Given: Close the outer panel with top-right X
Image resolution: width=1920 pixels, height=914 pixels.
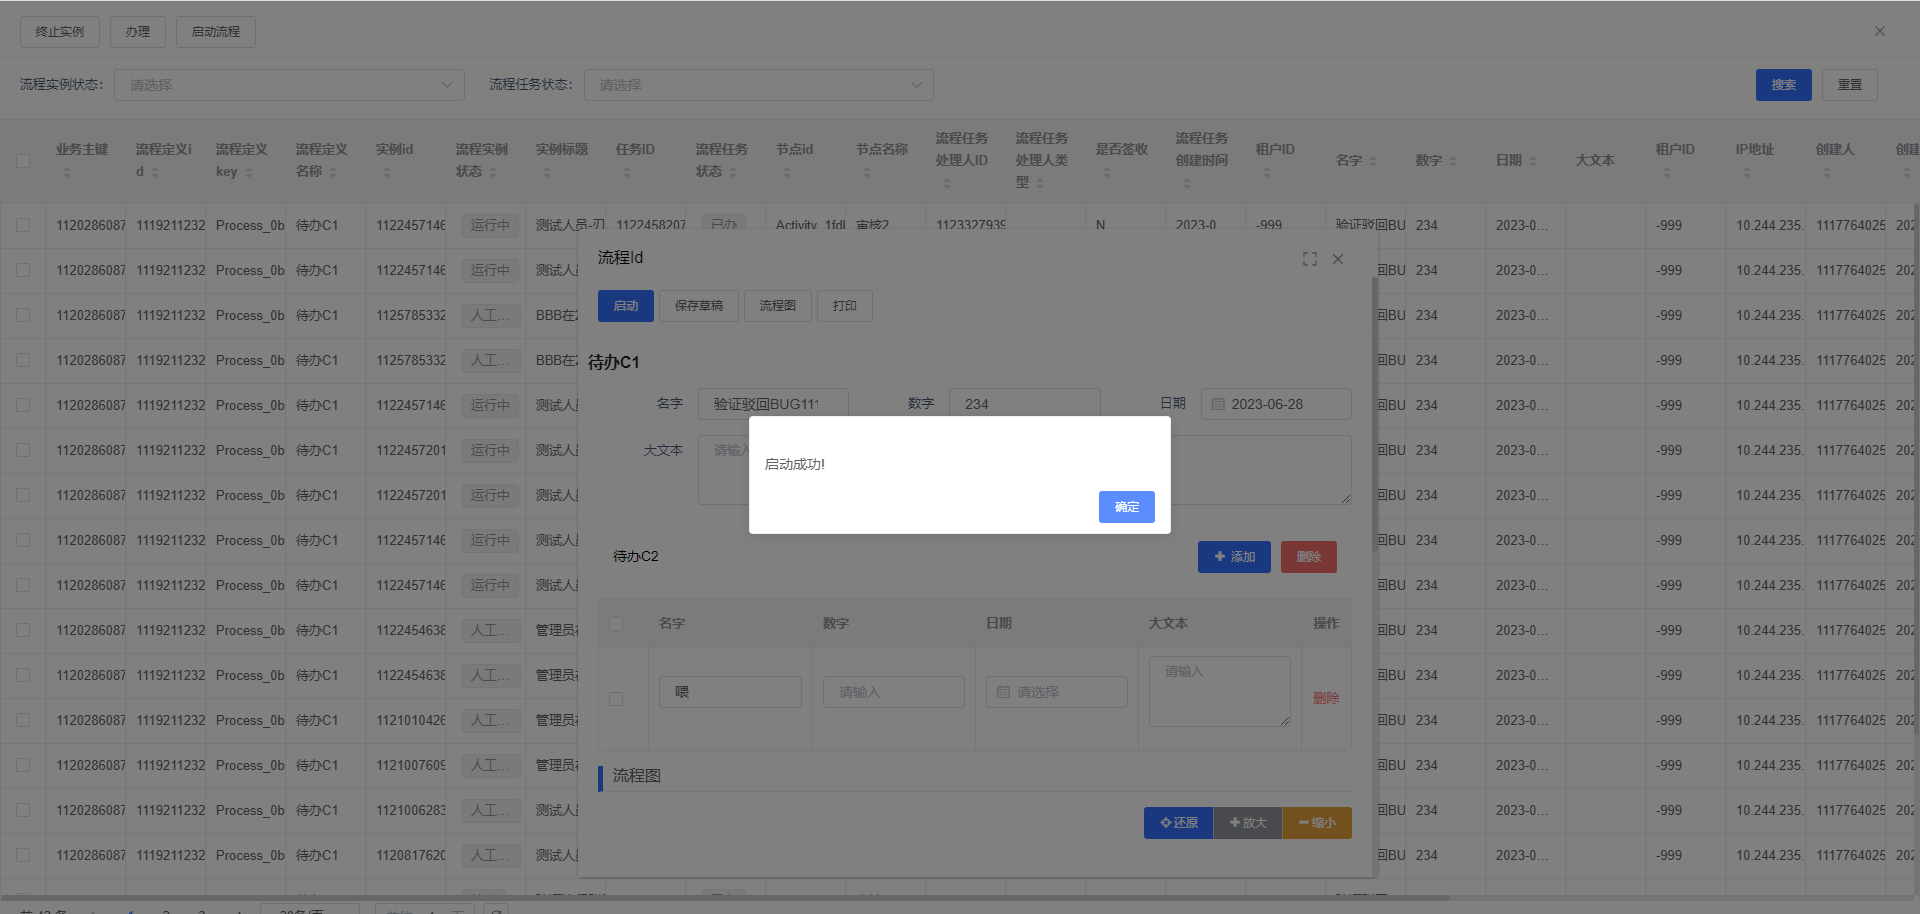Looking at the screenshot, I should pyautogui.click(x=1879, y=31).
